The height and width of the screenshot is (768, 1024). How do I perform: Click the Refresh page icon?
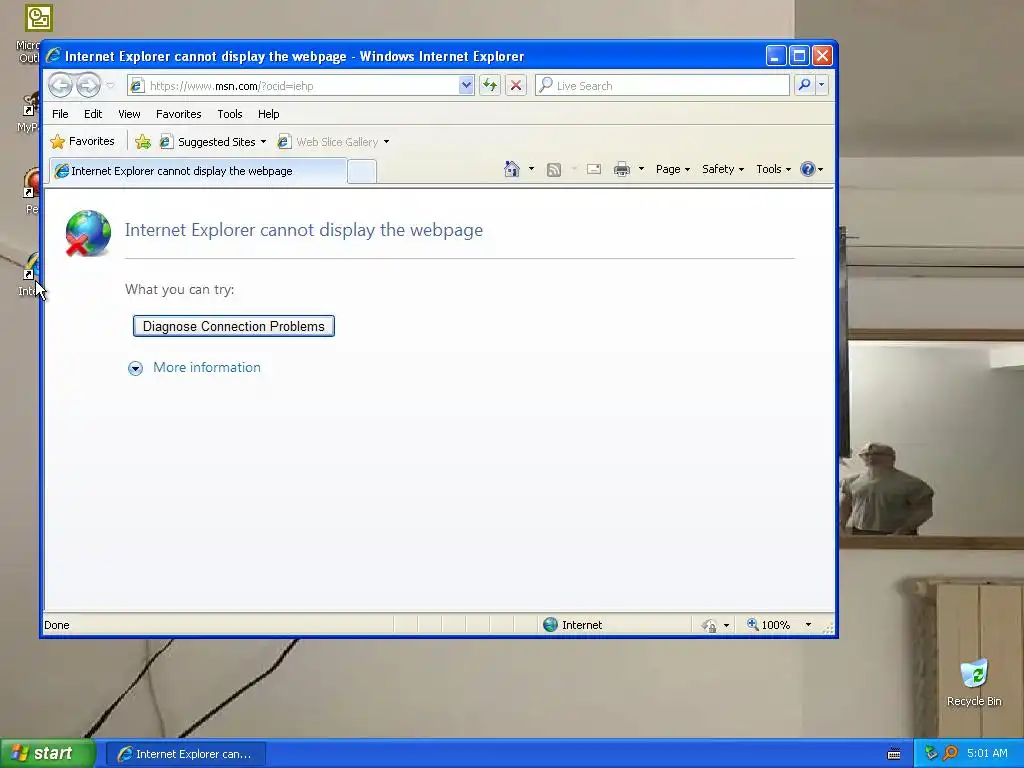tap(490, 86)
